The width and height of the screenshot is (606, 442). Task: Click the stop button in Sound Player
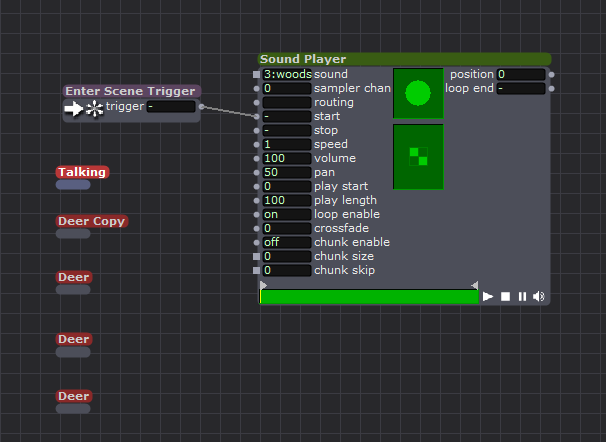(x=506, y=297)
